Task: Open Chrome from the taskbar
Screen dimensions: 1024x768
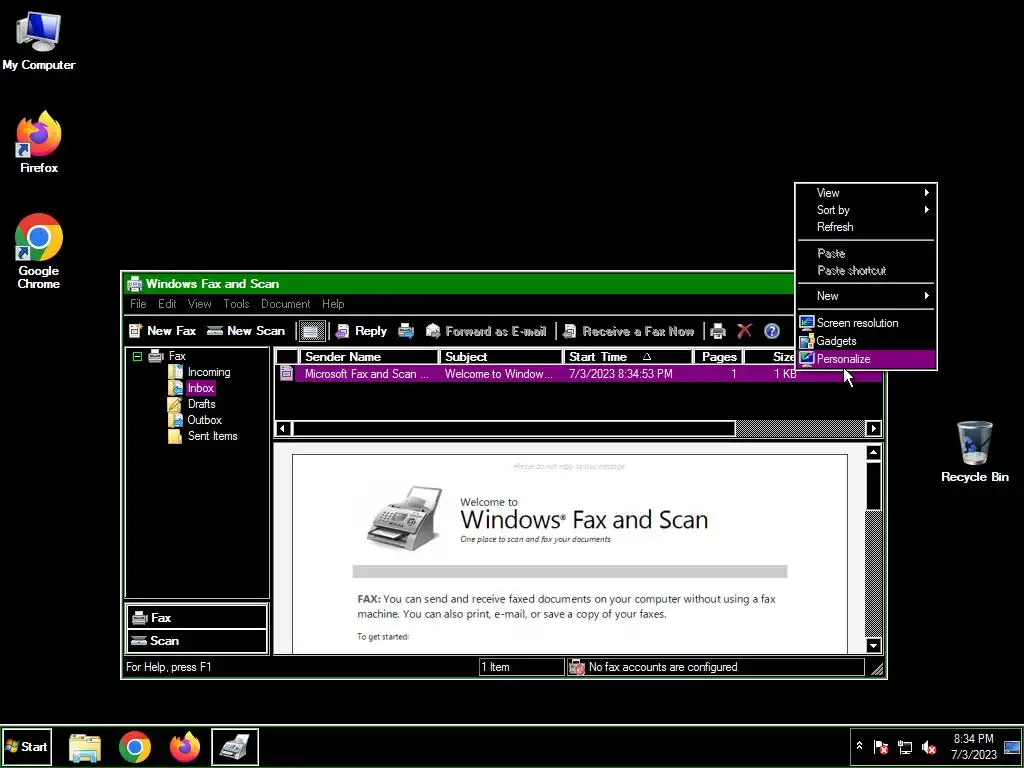Action: pos(135,747)
